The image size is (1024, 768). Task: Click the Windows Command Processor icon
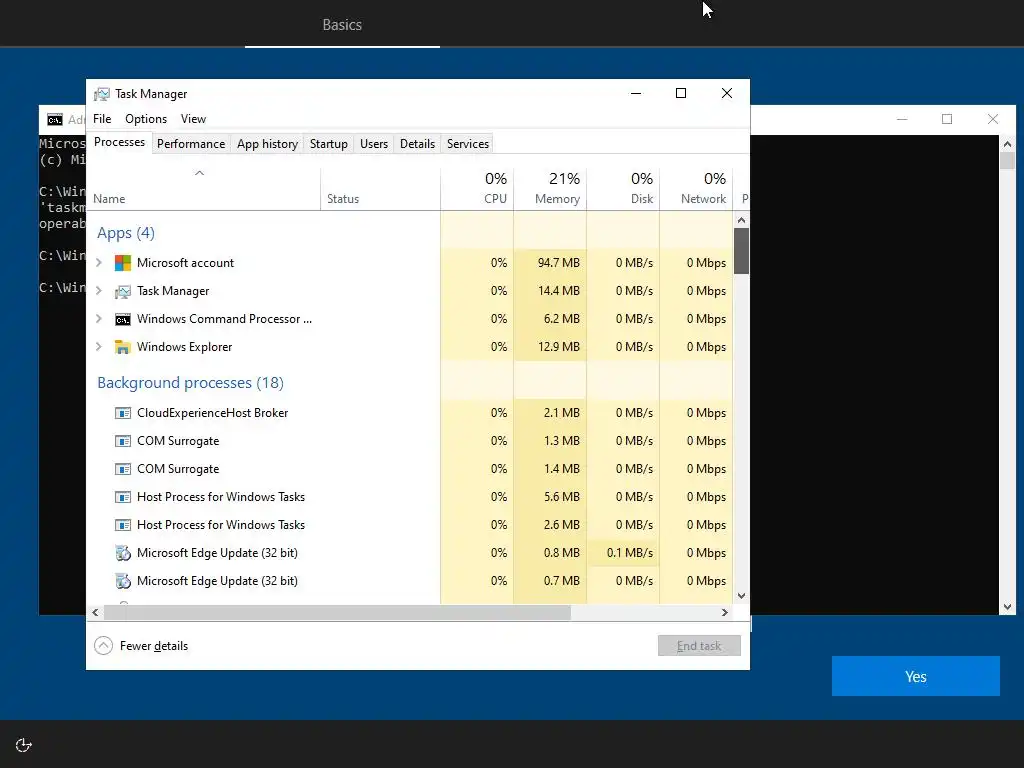(x=123, y=319)
